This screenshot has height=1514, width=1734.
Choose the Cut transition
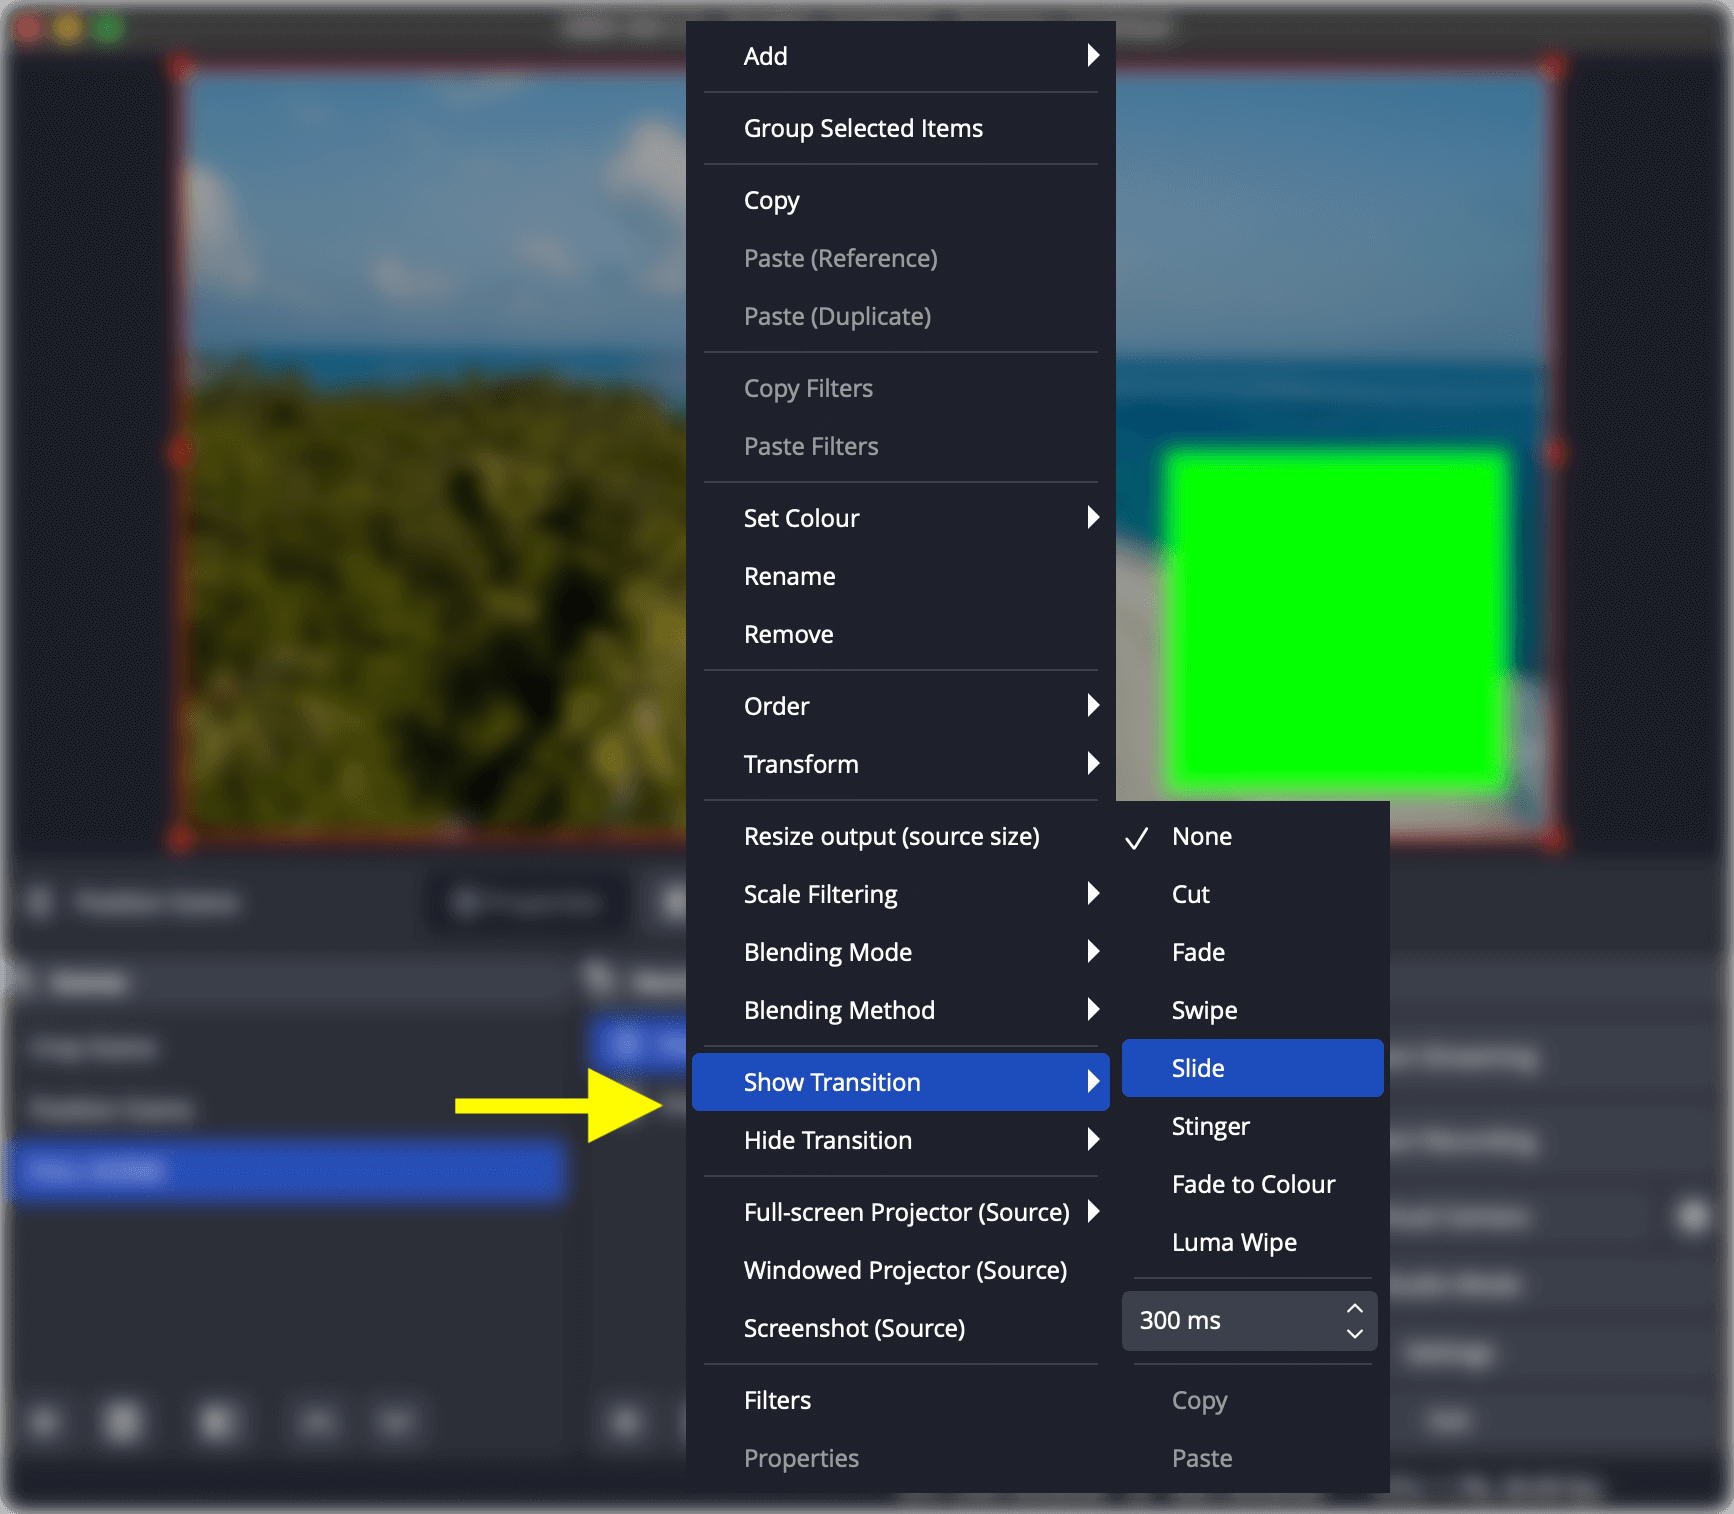click(x=1190, y=895)
